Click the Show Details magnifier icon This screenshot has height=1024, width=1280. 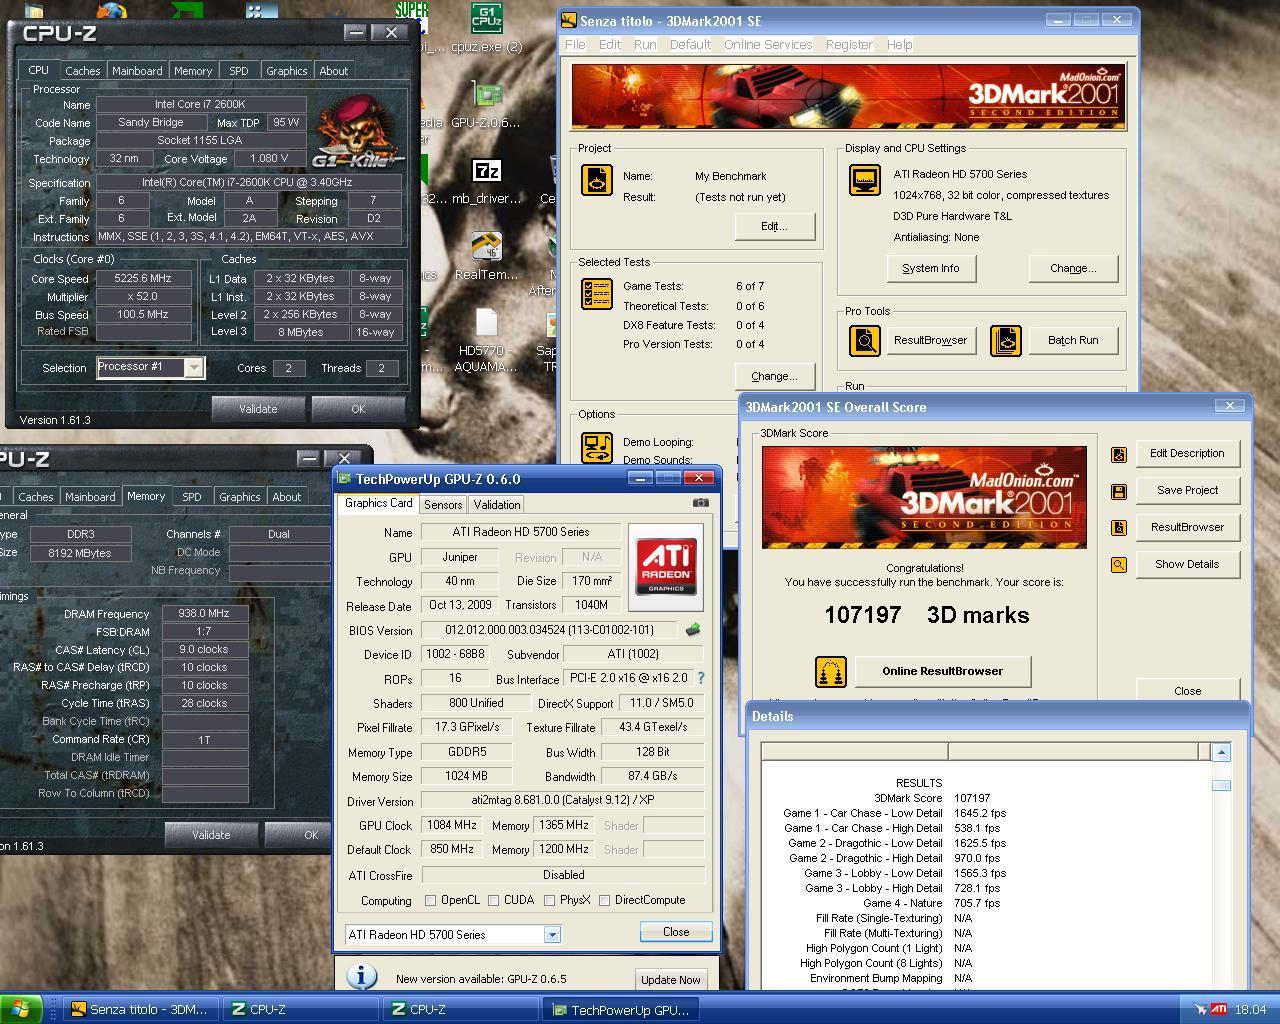(x=1119, y=565)
